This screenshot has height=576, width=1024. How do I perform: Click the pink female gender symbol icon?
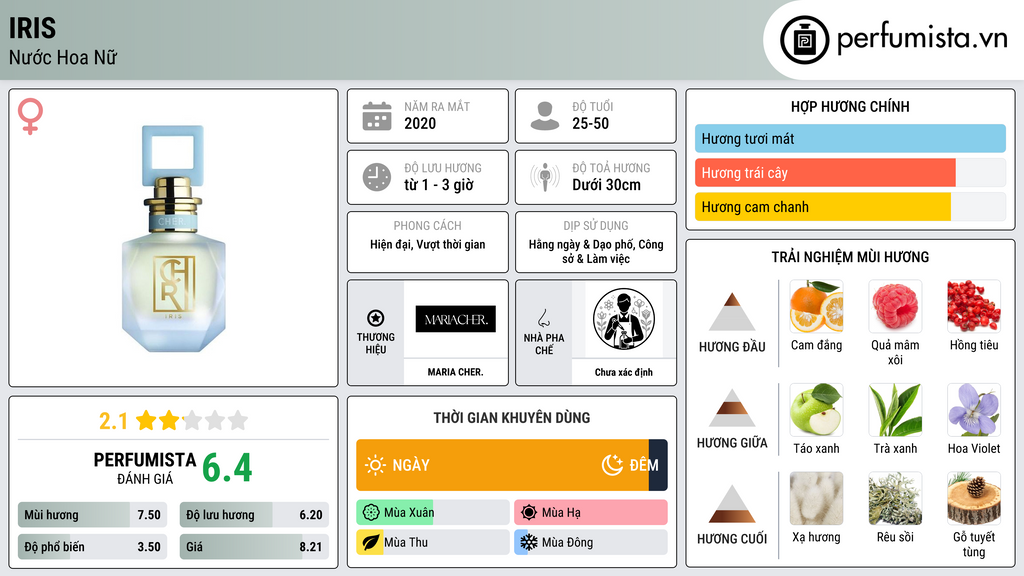coord(30,116)
